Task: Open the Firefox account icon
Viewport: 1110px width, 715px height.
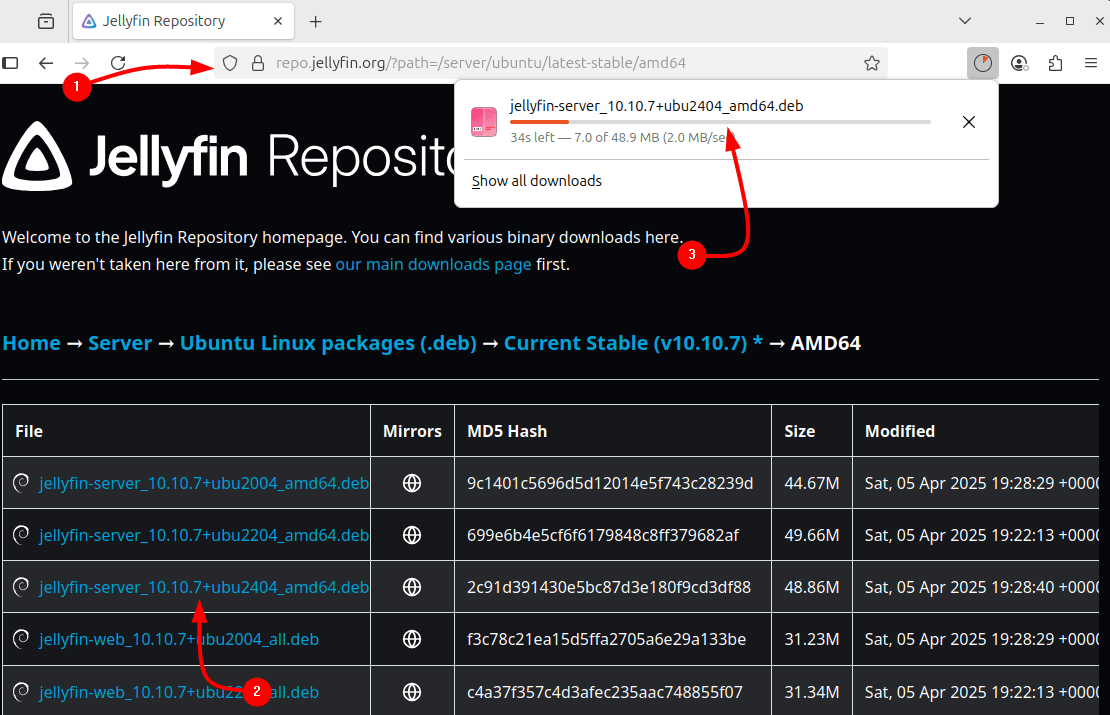Action: 1019,63
